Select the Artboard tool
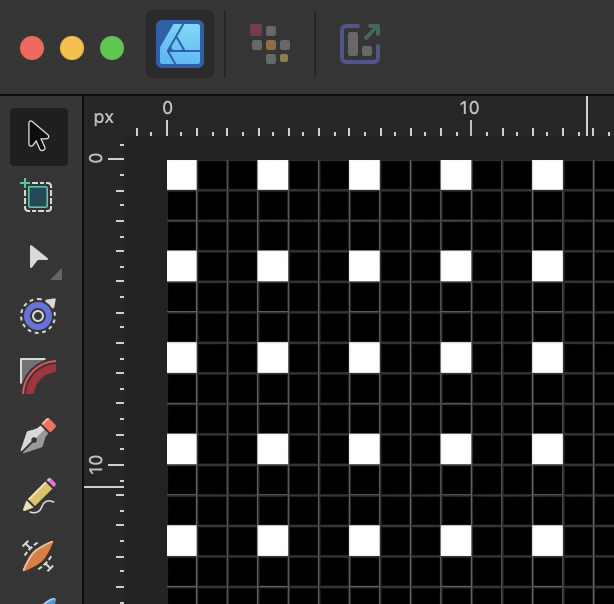This screenshot has width=614, height=604. coord(37,195)
